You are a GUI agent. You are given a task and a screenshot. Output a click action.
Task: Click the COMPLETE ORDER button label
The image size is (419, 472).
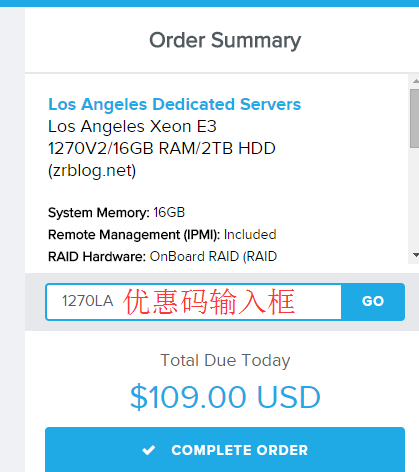click(239, 450)
